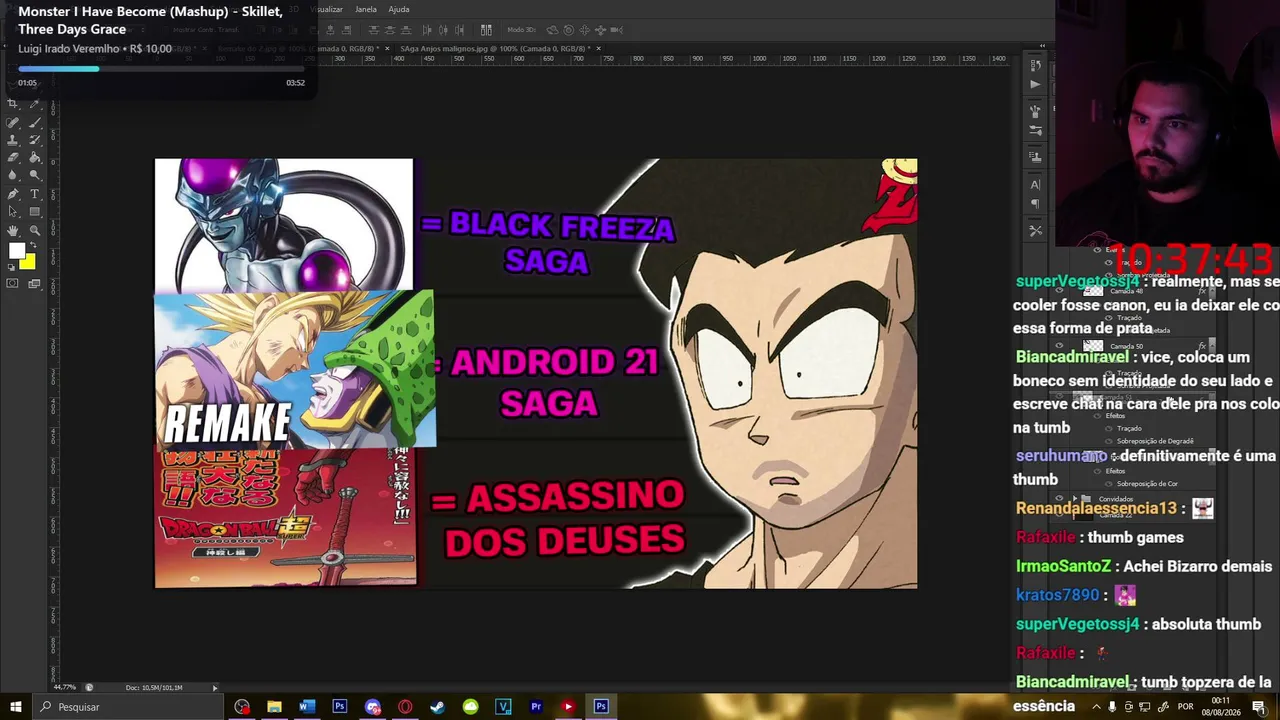This screenshot has width=1280, height=720.
Task: Select the Paint Bucket tool
Action: [x=35, y=158]
